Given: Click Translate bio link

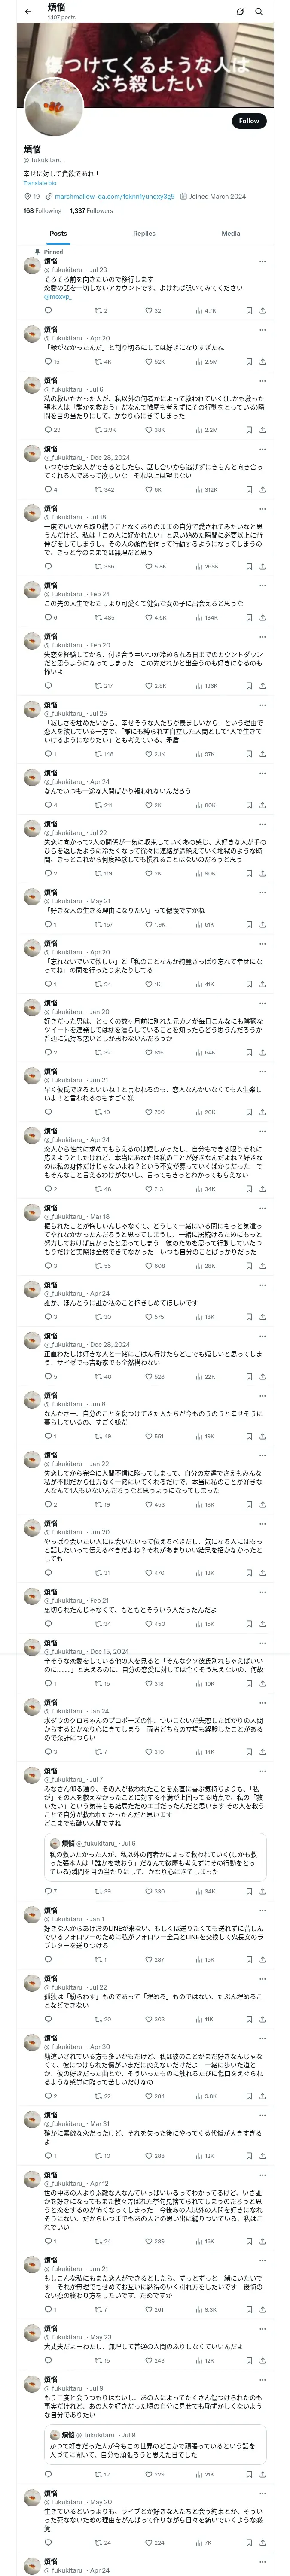Looking at the screenshot, I should [40, 183].
